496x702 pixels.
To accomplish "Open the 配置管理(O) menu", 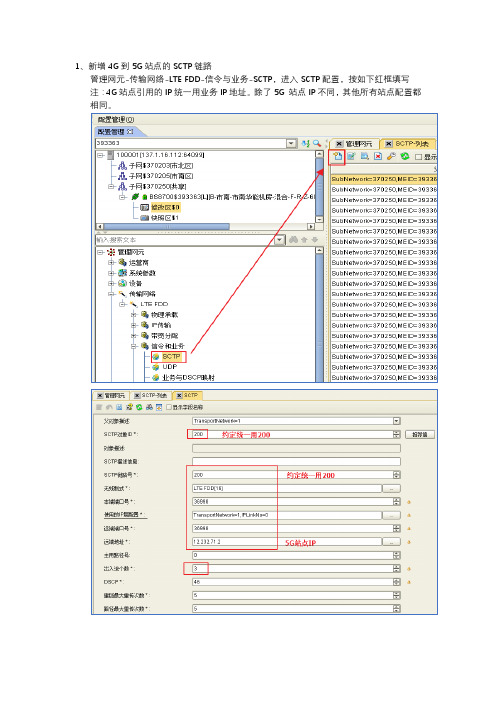I will 115,120.
